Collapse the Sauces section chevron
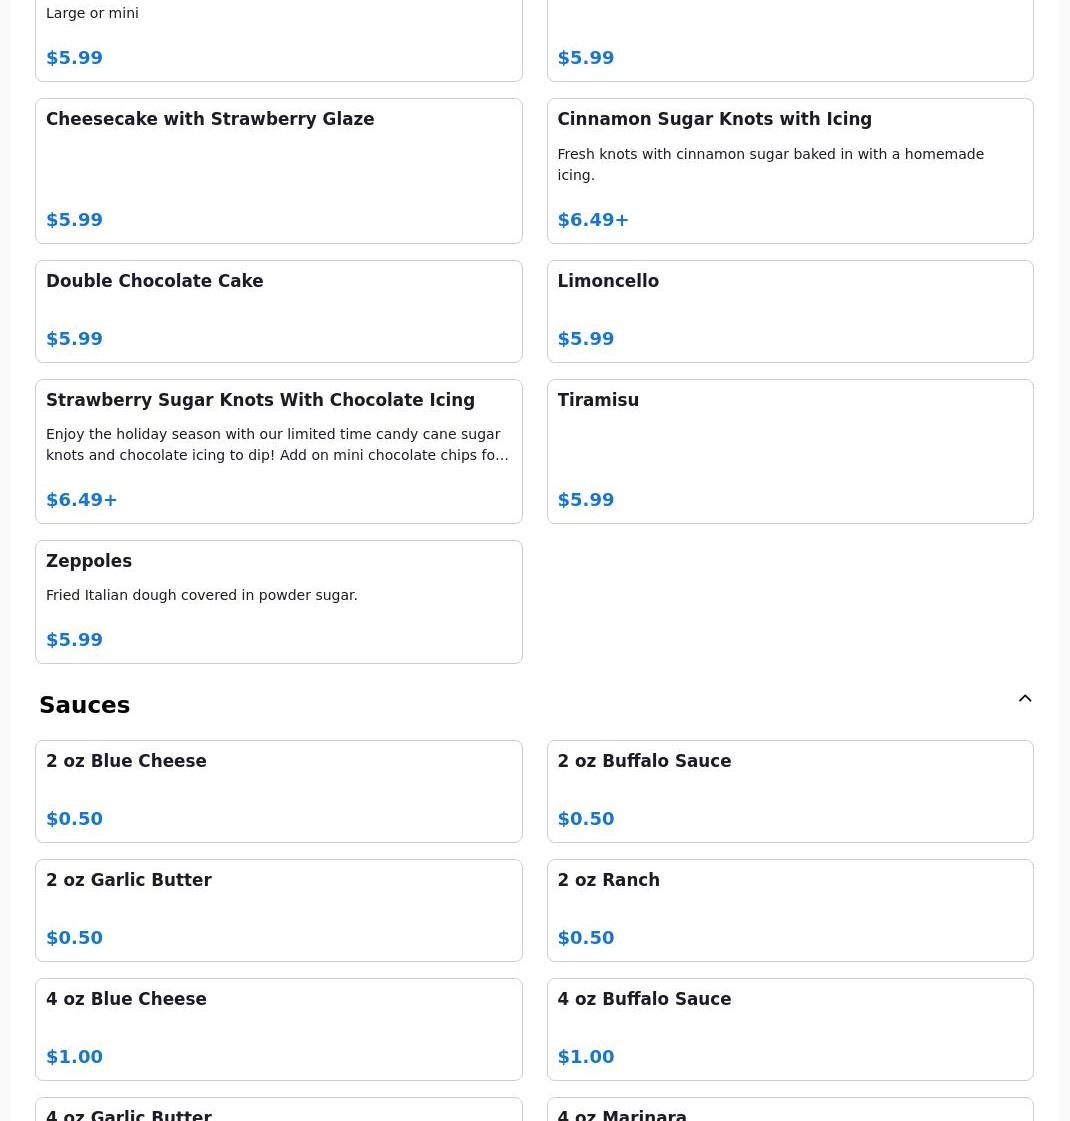The height and width of the screenshot is (1121, 1070). click(x=1025, y=699)
